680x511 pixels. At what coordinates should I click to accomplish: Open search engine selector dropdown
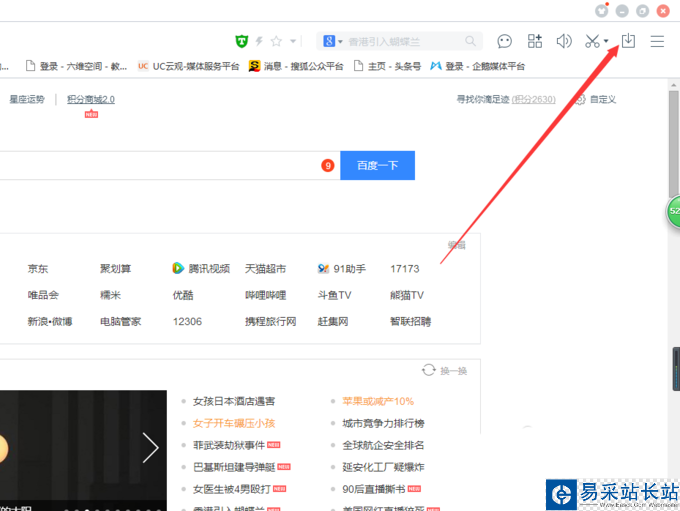(333, 42)
